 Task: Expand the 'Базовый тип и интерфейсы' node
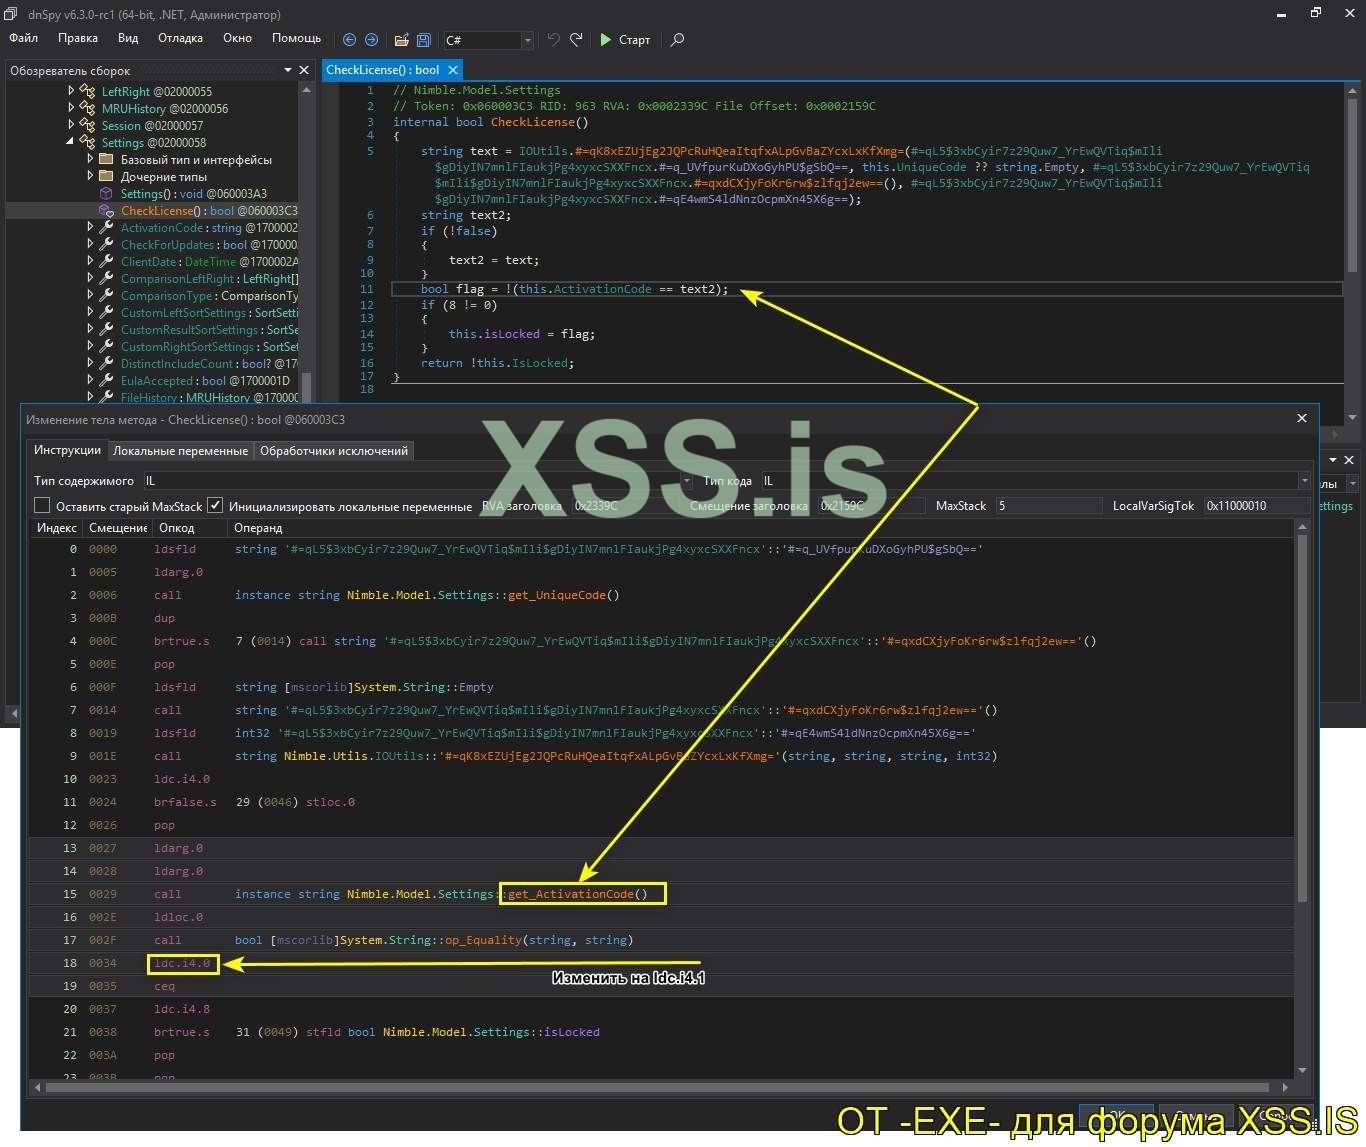click(x=90, y=160)
